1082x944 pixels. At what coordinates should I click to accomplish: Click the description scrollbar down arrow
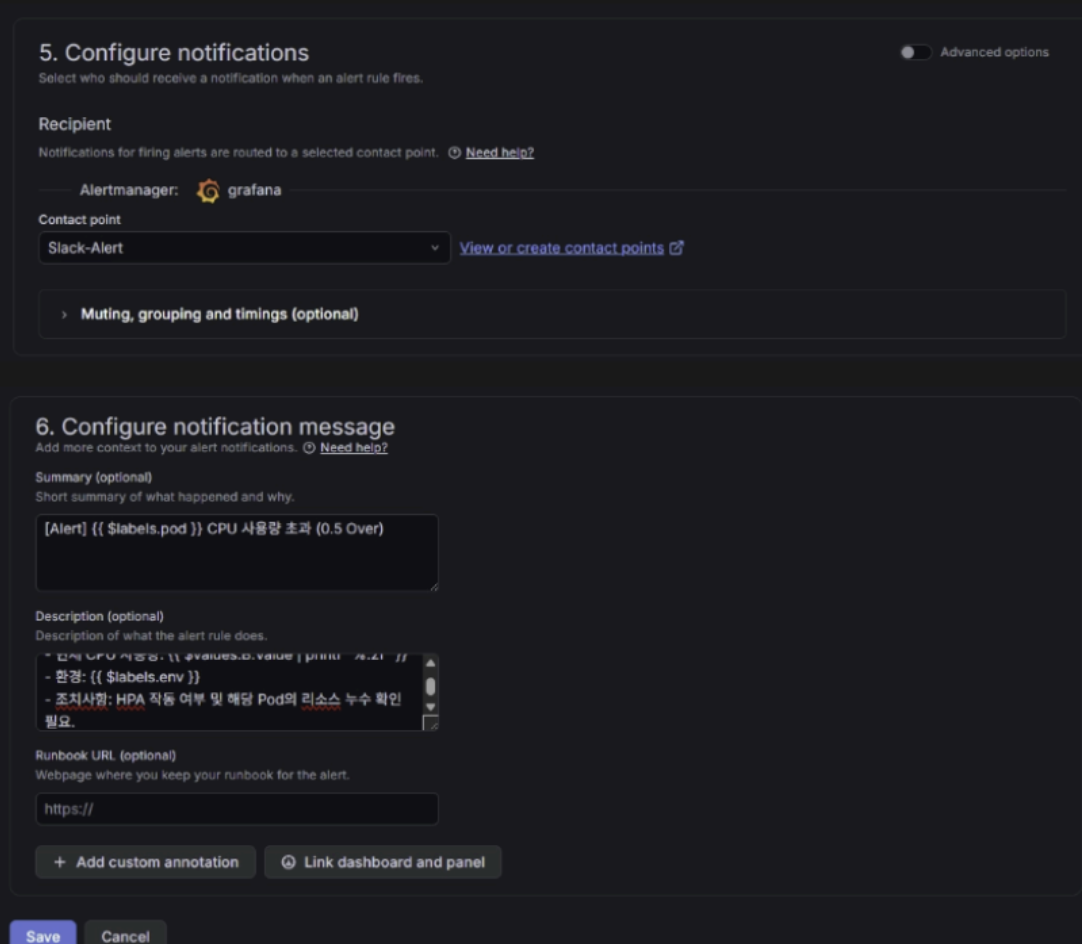click(x=431, y=707)
